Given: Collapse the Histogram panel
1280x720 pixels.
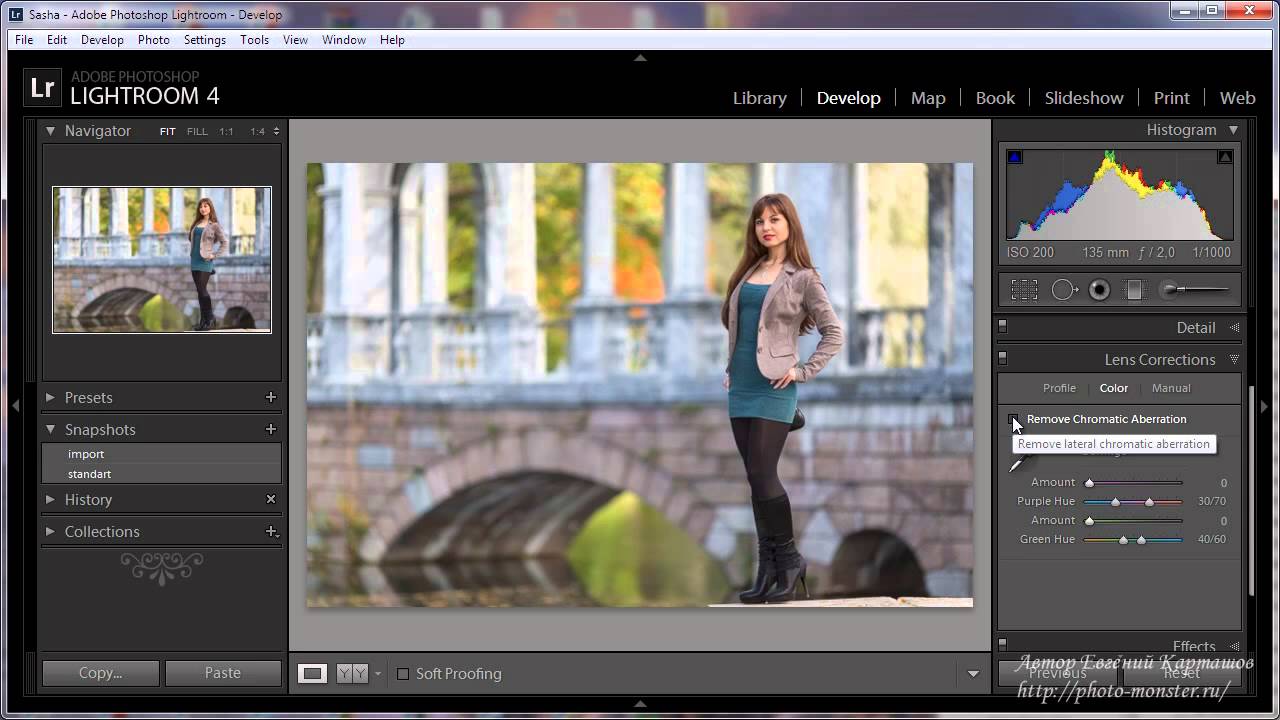Looking at the screenshot, I should 1233,130.
